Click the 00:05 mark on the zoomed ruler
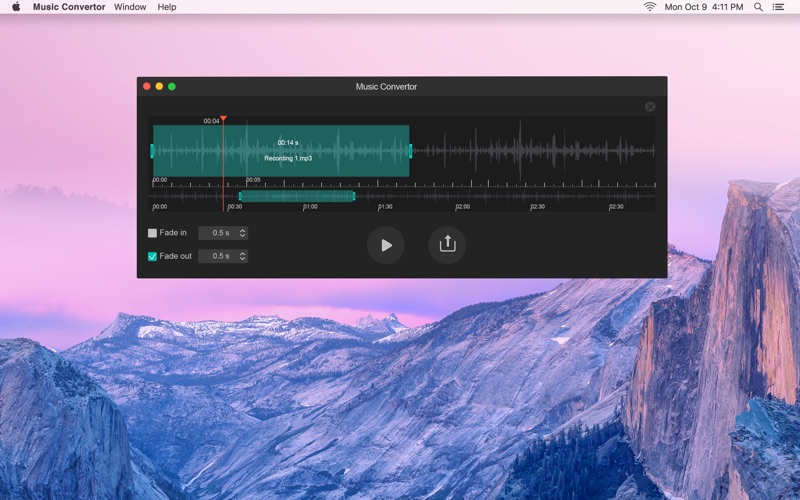 click(253, 180)
